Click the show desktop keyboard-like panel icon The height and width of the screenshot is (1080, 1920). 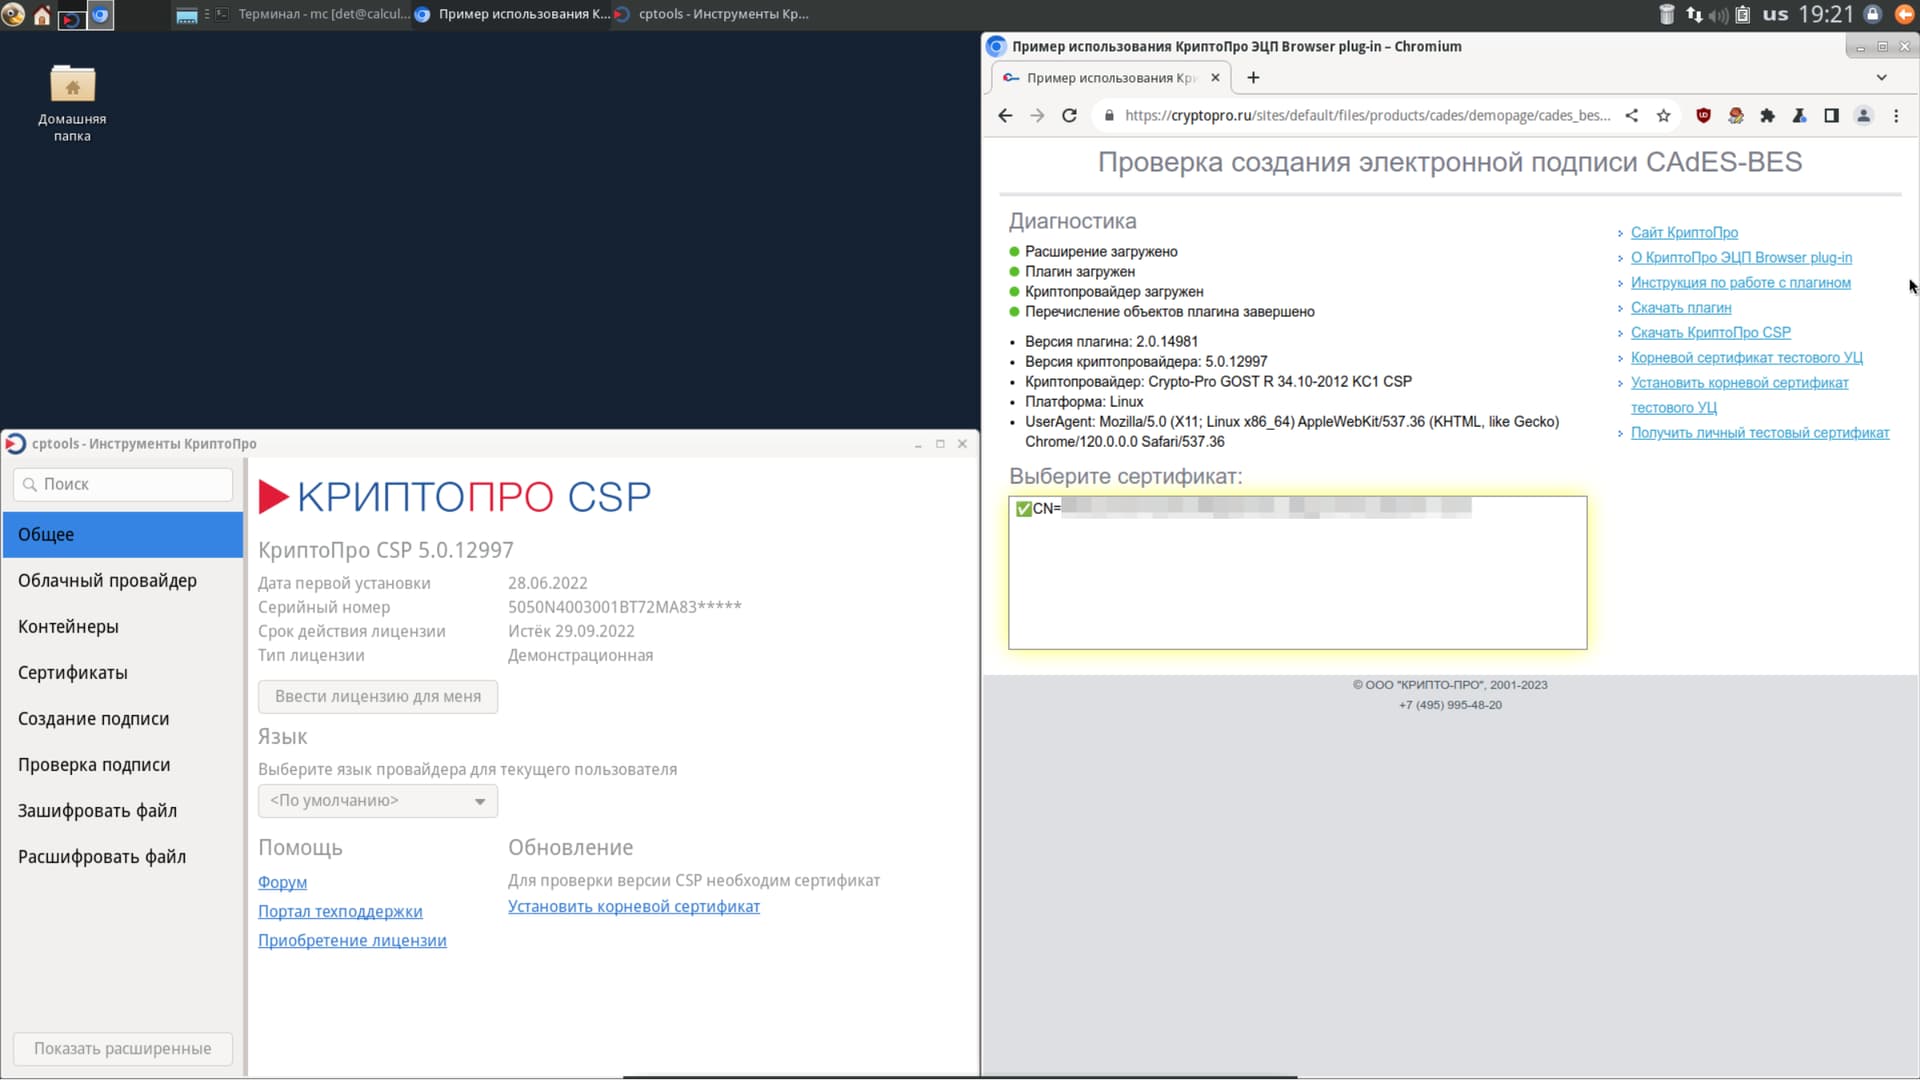tap(187, 15)
